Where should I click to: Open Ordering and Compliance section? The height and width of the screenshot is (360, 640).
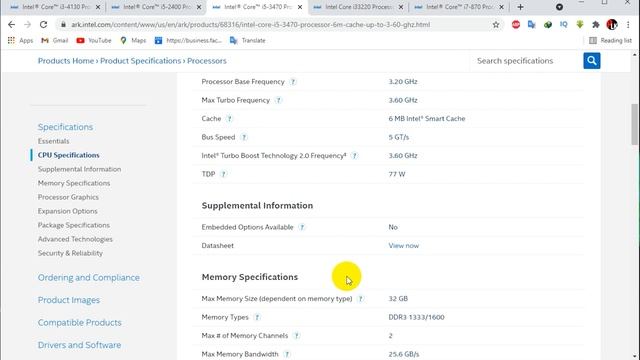[x=89, y=278]
